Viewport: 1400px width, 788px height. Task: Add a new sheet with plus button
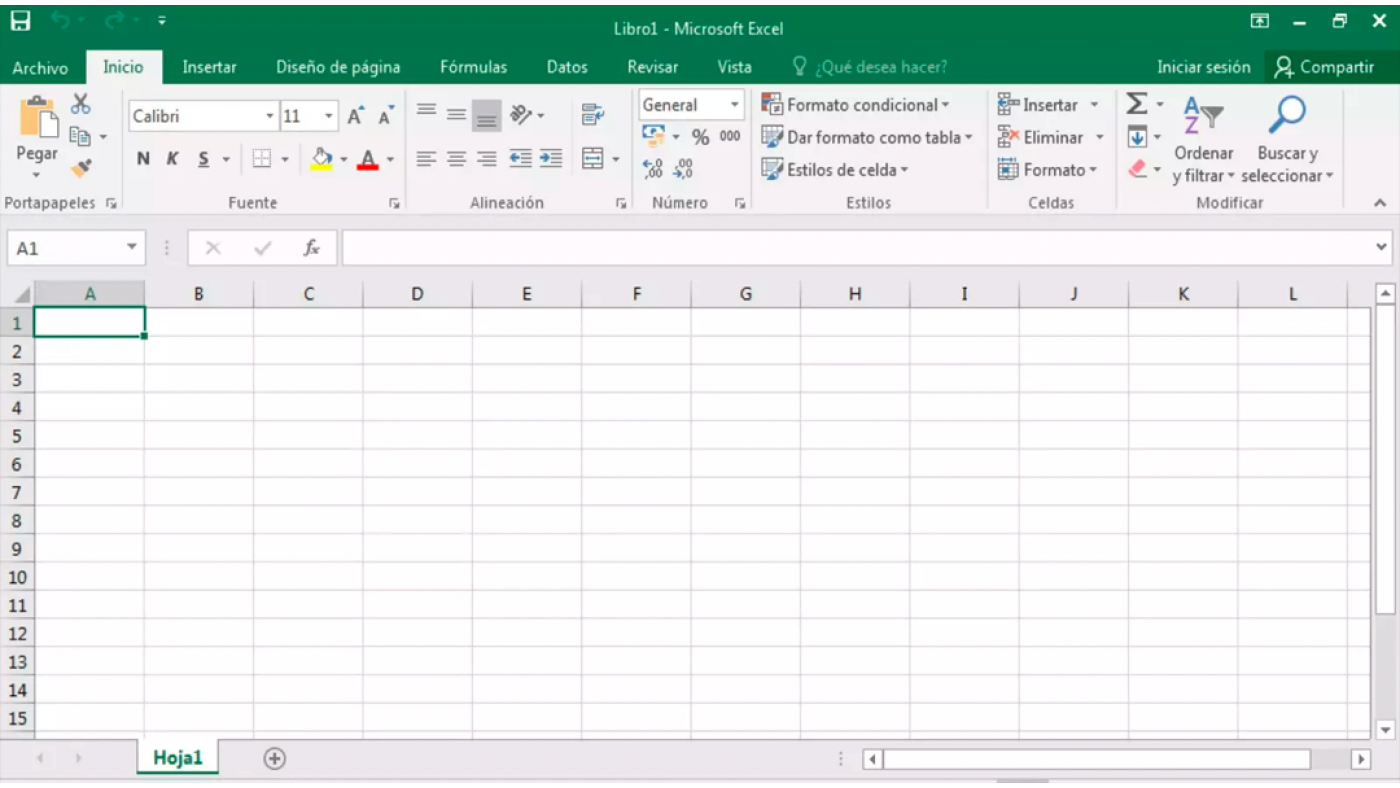click(x=275, y=759)
